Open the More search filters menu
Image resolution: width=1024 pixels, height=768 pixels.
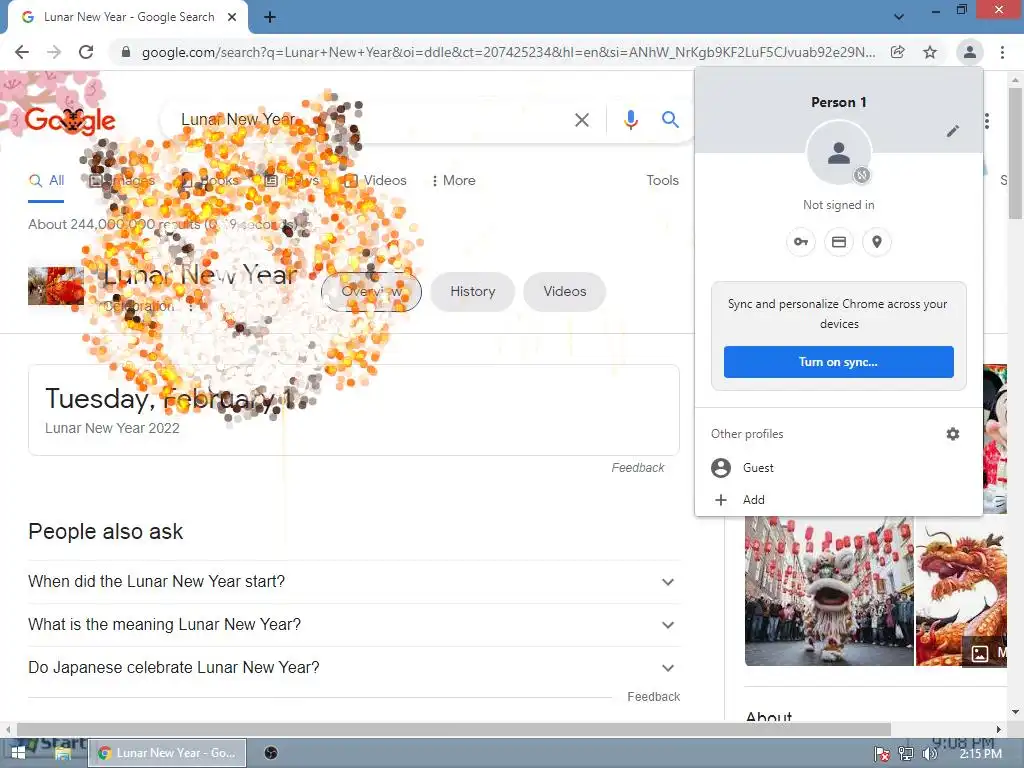[x=453, y=181]
